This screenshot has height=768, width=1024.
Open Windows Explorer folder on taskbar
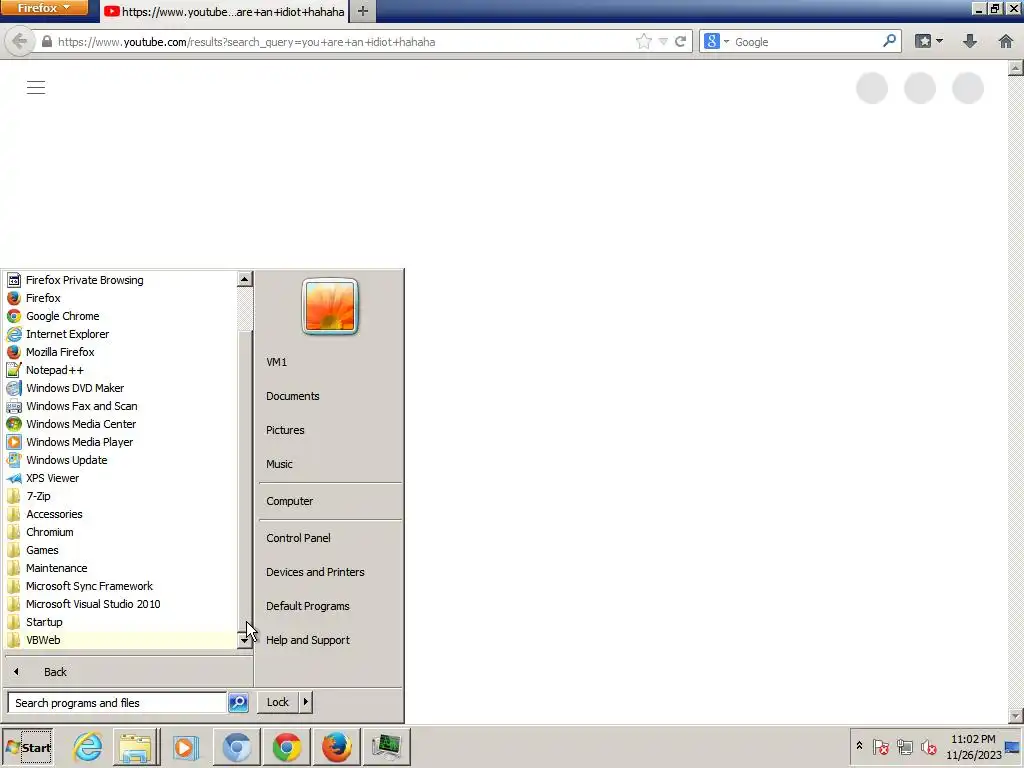pyautogui.click(x=135, y=747)
